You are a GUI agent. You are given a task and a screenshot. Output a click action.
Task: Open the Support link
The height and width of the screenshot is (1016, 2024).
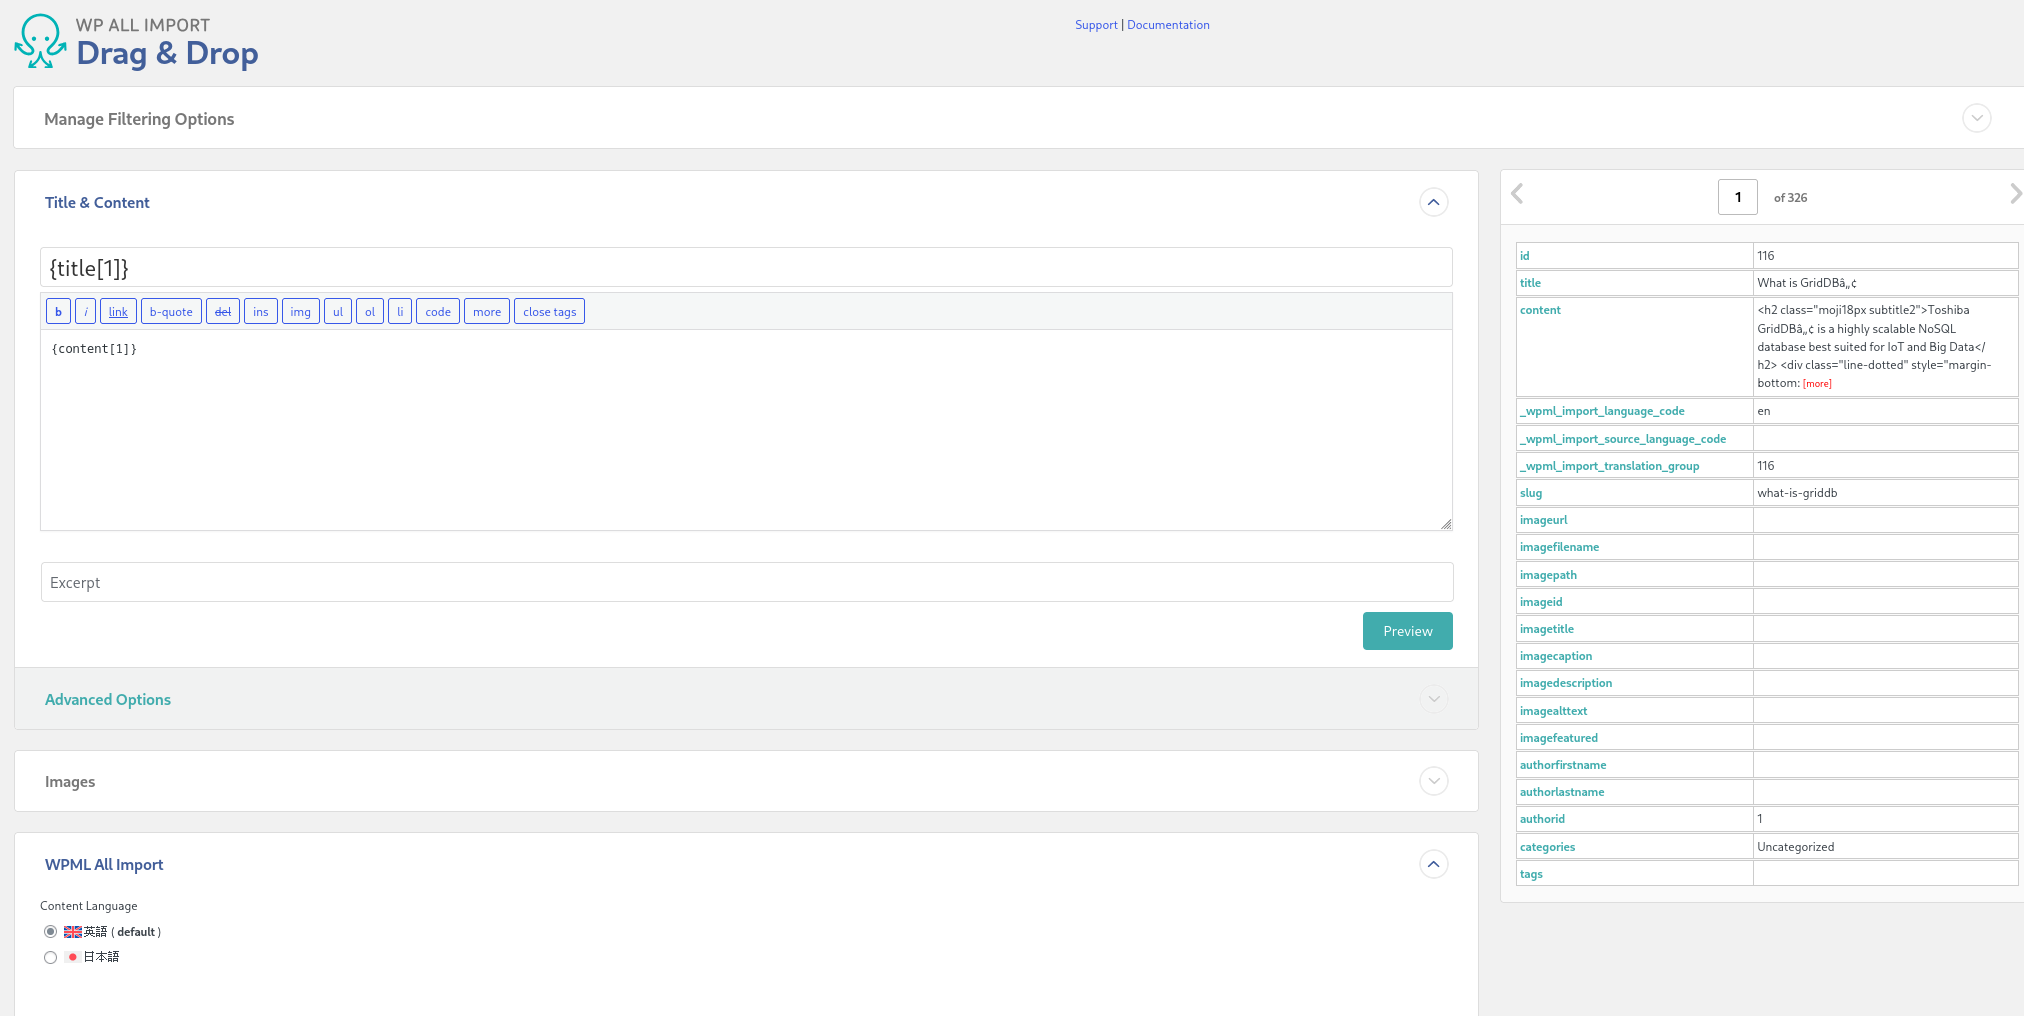click(x=1096, y=25)
